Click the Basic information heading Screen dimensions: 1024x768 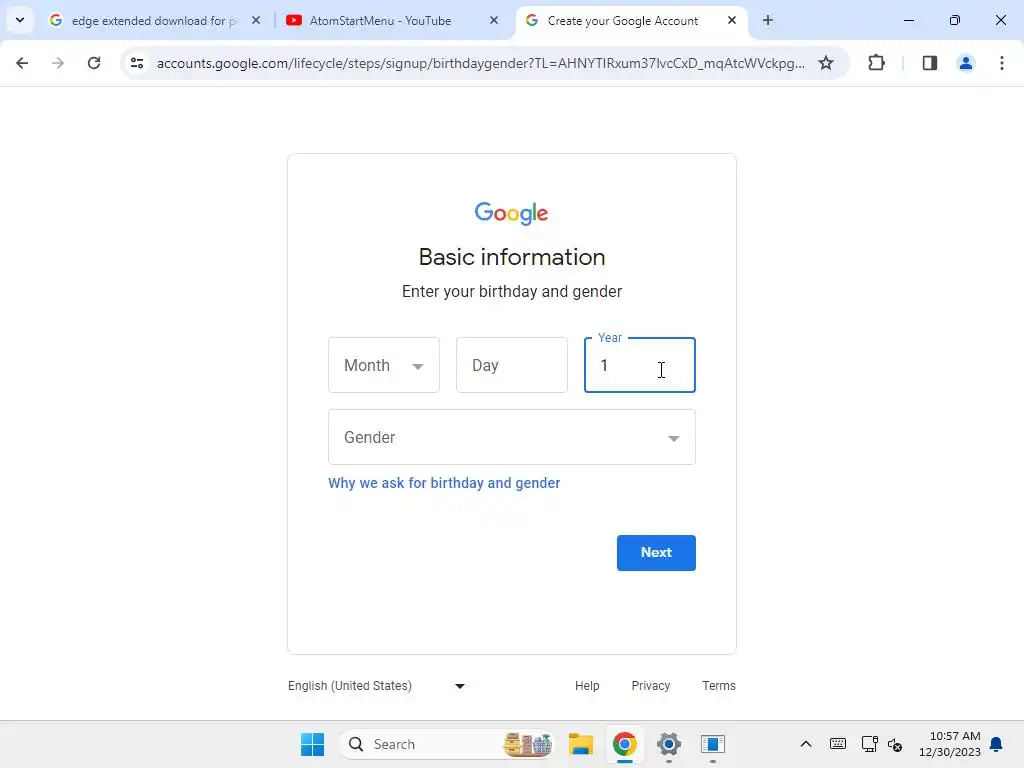tap(512, 257)
